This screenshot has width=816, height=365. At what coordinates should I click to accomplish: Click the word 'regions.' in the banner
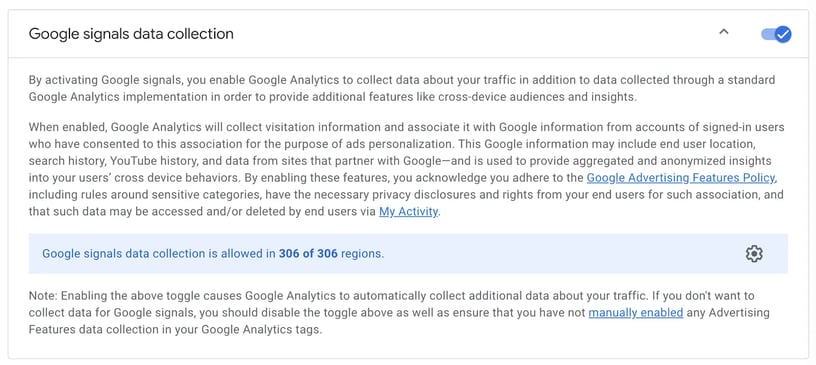362,254
